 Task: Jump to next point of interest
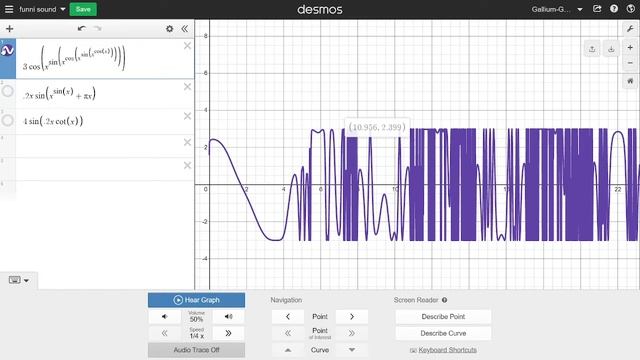point(352,333)
